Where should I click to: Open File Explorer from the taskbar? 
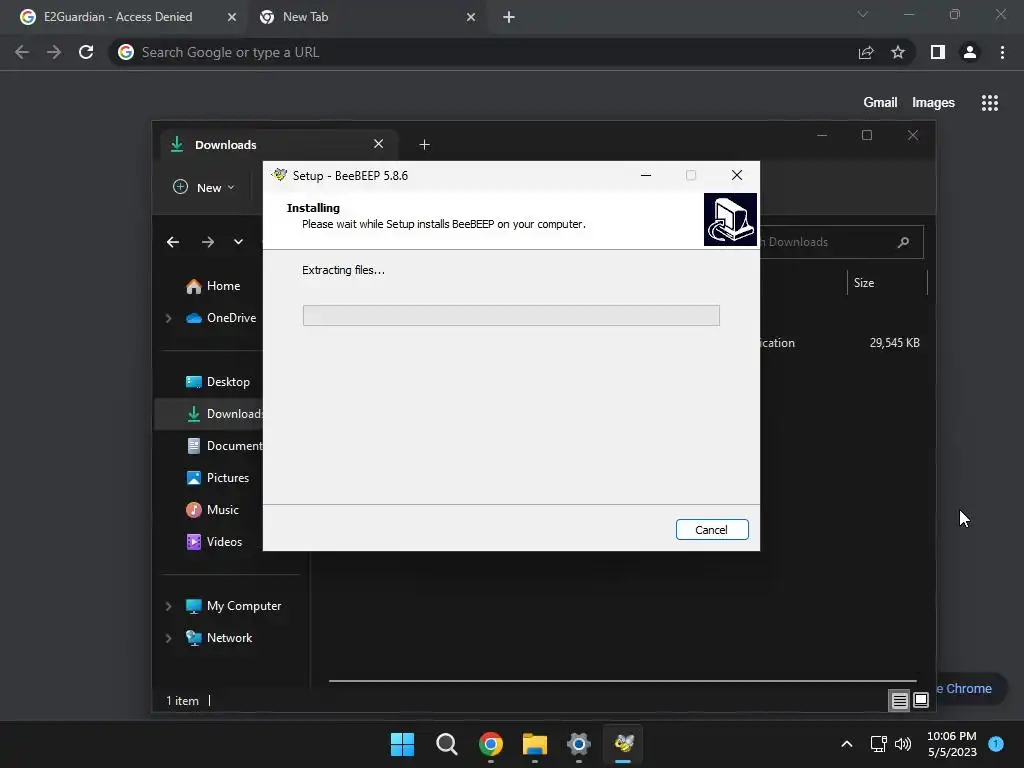click(x=535, y=744)
